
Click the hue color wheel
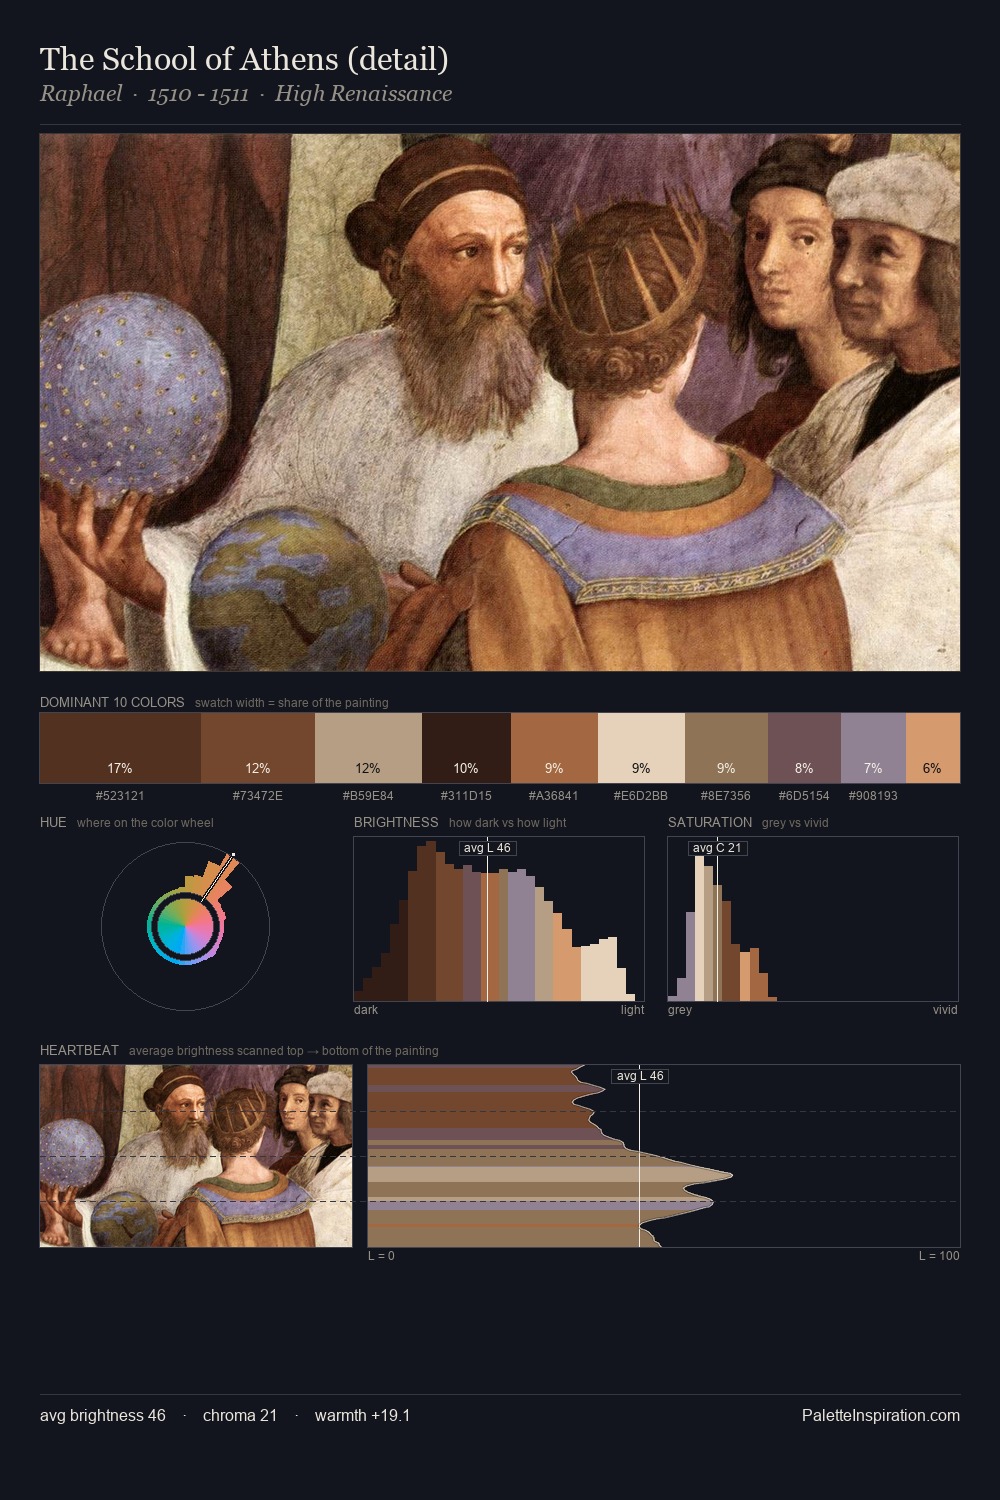point(185,926)
